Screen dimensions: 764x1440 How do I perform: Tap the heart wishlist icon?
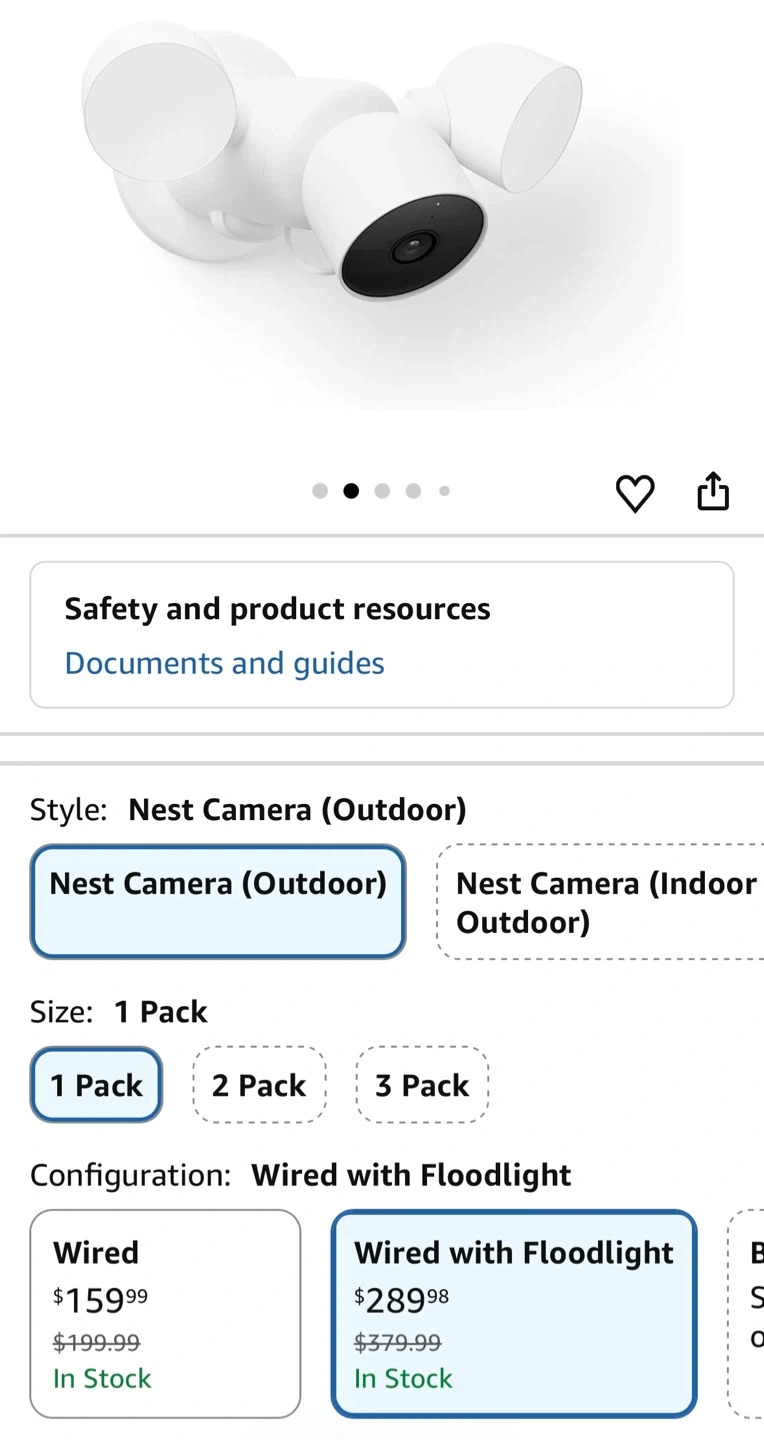[x=634, y=493]
